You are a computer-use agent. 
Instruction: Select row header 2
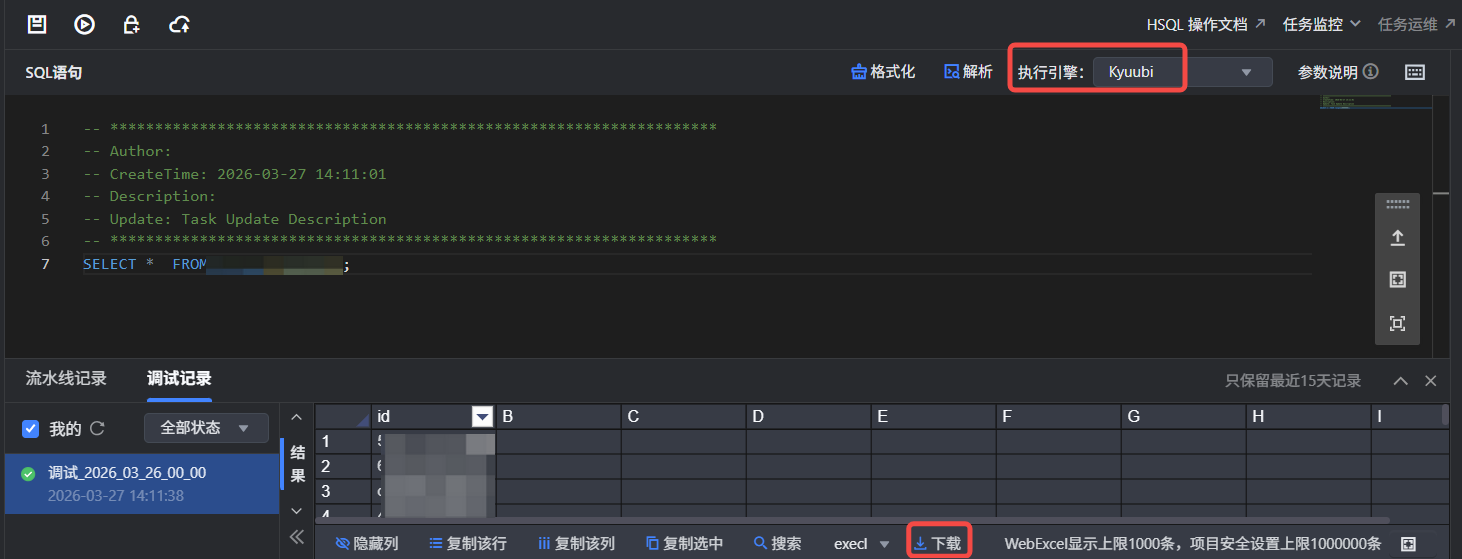[x=343, y=466]
